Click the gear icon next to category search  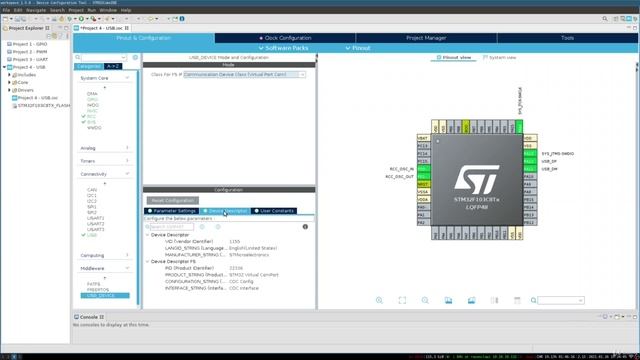click(x=136, y=58)
